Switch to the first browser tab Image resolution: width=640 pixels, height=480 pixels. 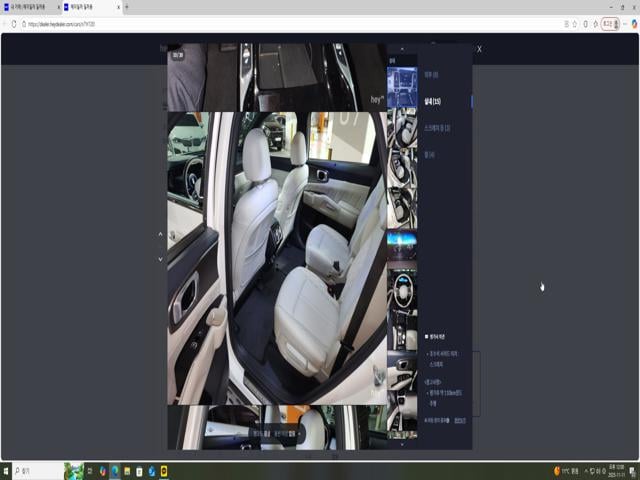point(29,7)
